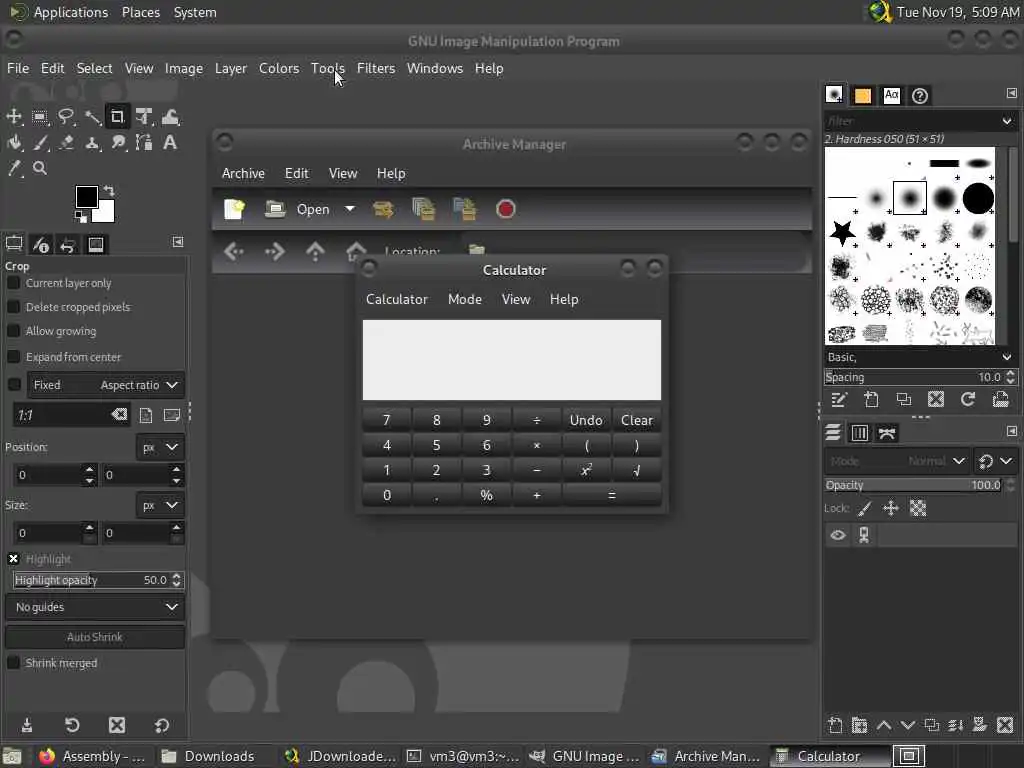This screenshot has width=1024, height=768.
Task: Select the Eraser tool
Action: pyautogui.click(x=66, y=142)
